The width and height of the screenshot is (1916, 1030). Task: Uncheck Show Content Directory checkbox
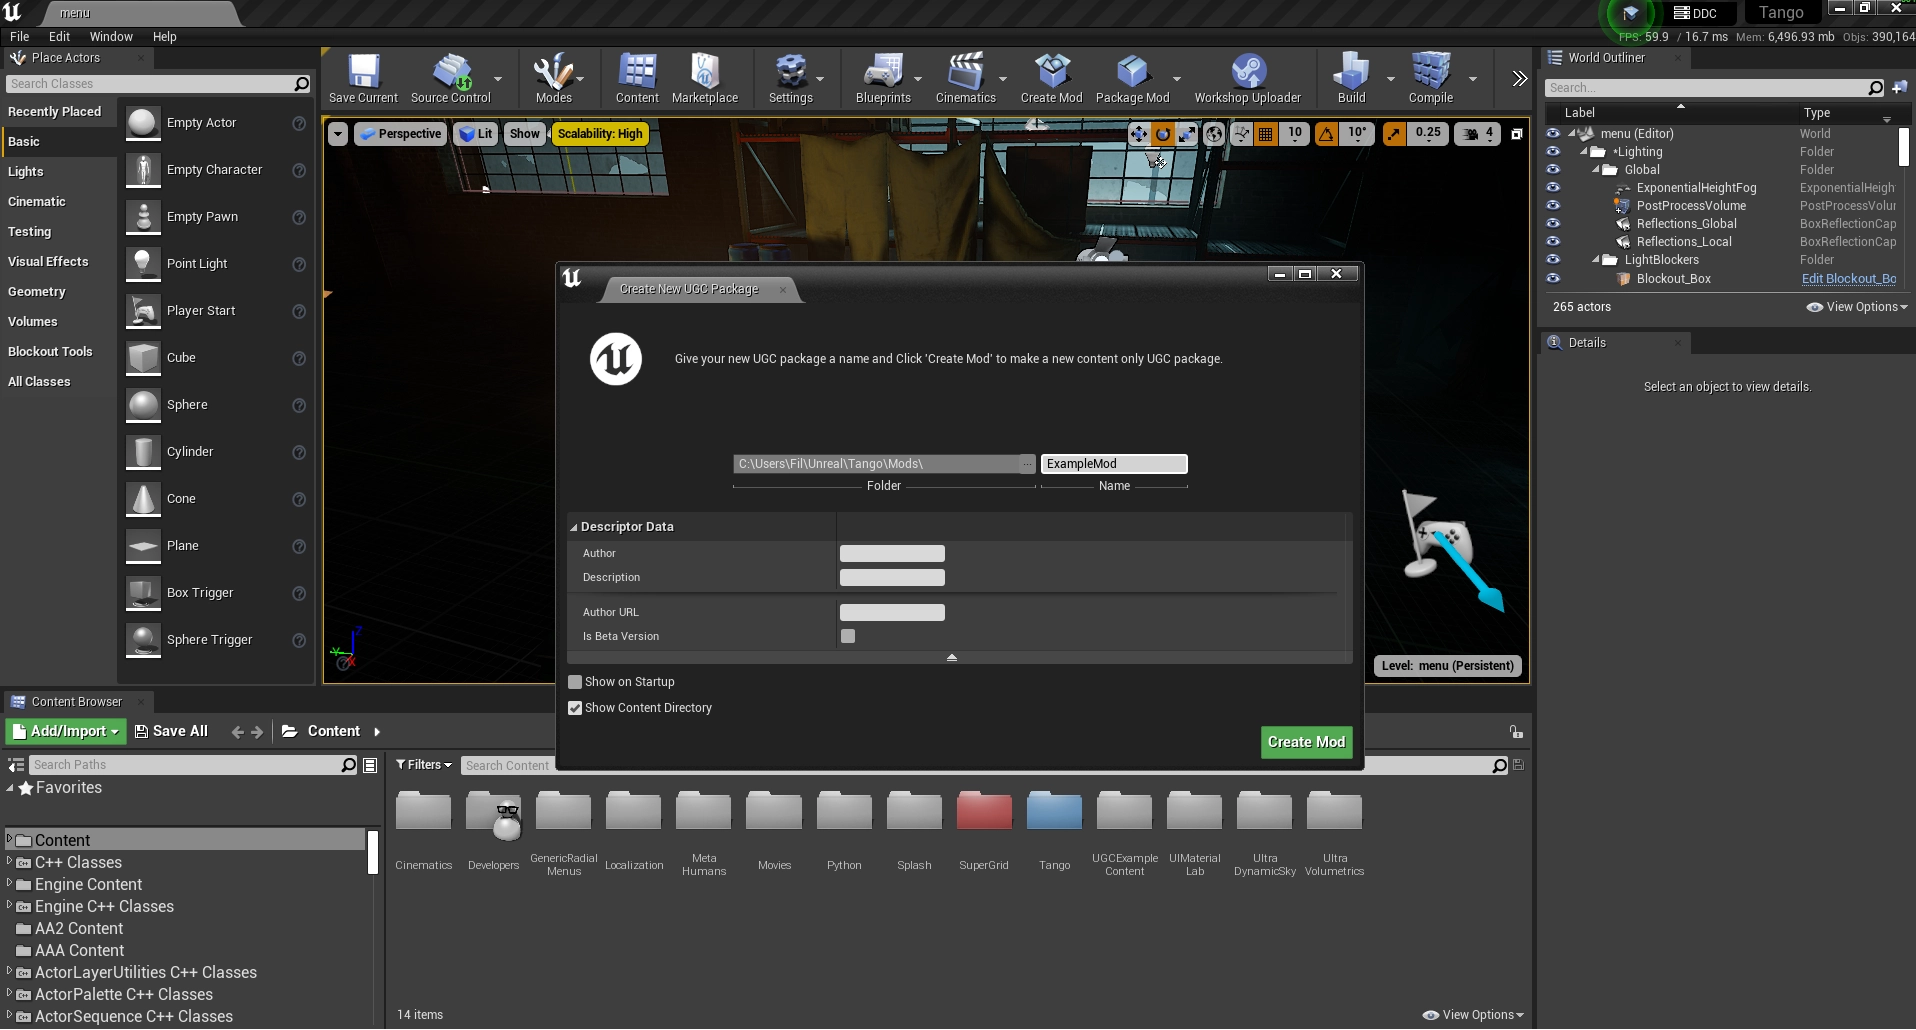[x=575, y=708]
